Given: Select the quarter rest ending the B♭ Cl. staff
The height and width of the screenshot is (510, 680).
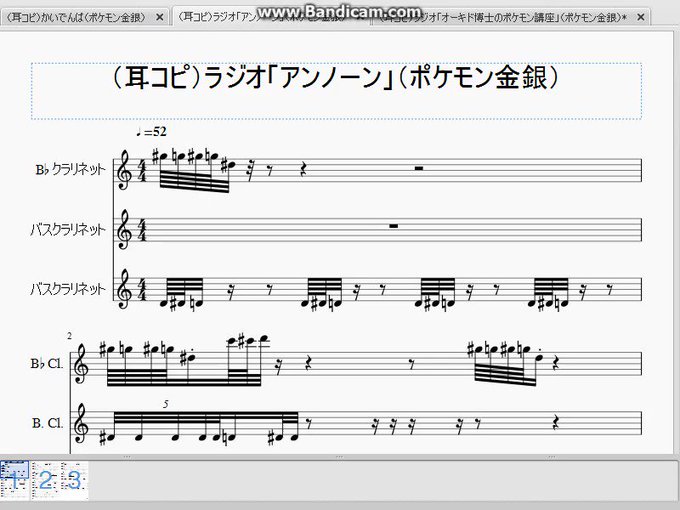Looking at the screenshot, I should [x=556, y=363].
